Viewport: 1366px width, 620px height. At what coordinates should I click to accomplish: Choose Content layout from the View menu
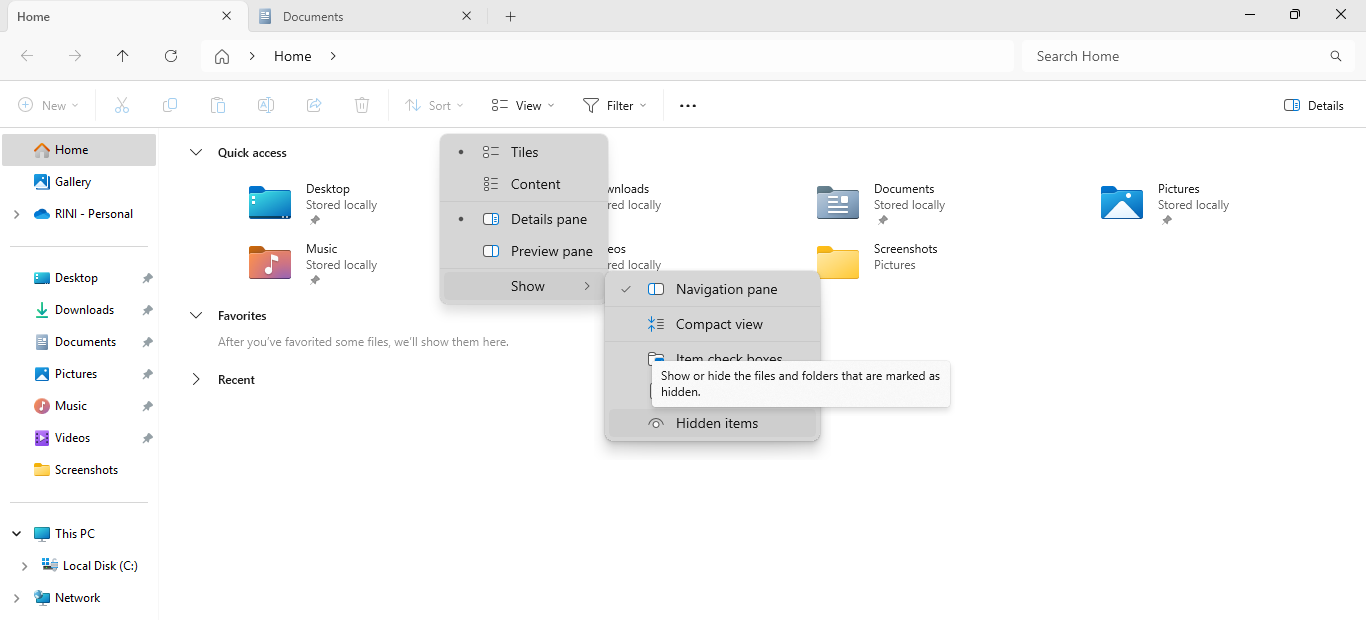(535, 184)
